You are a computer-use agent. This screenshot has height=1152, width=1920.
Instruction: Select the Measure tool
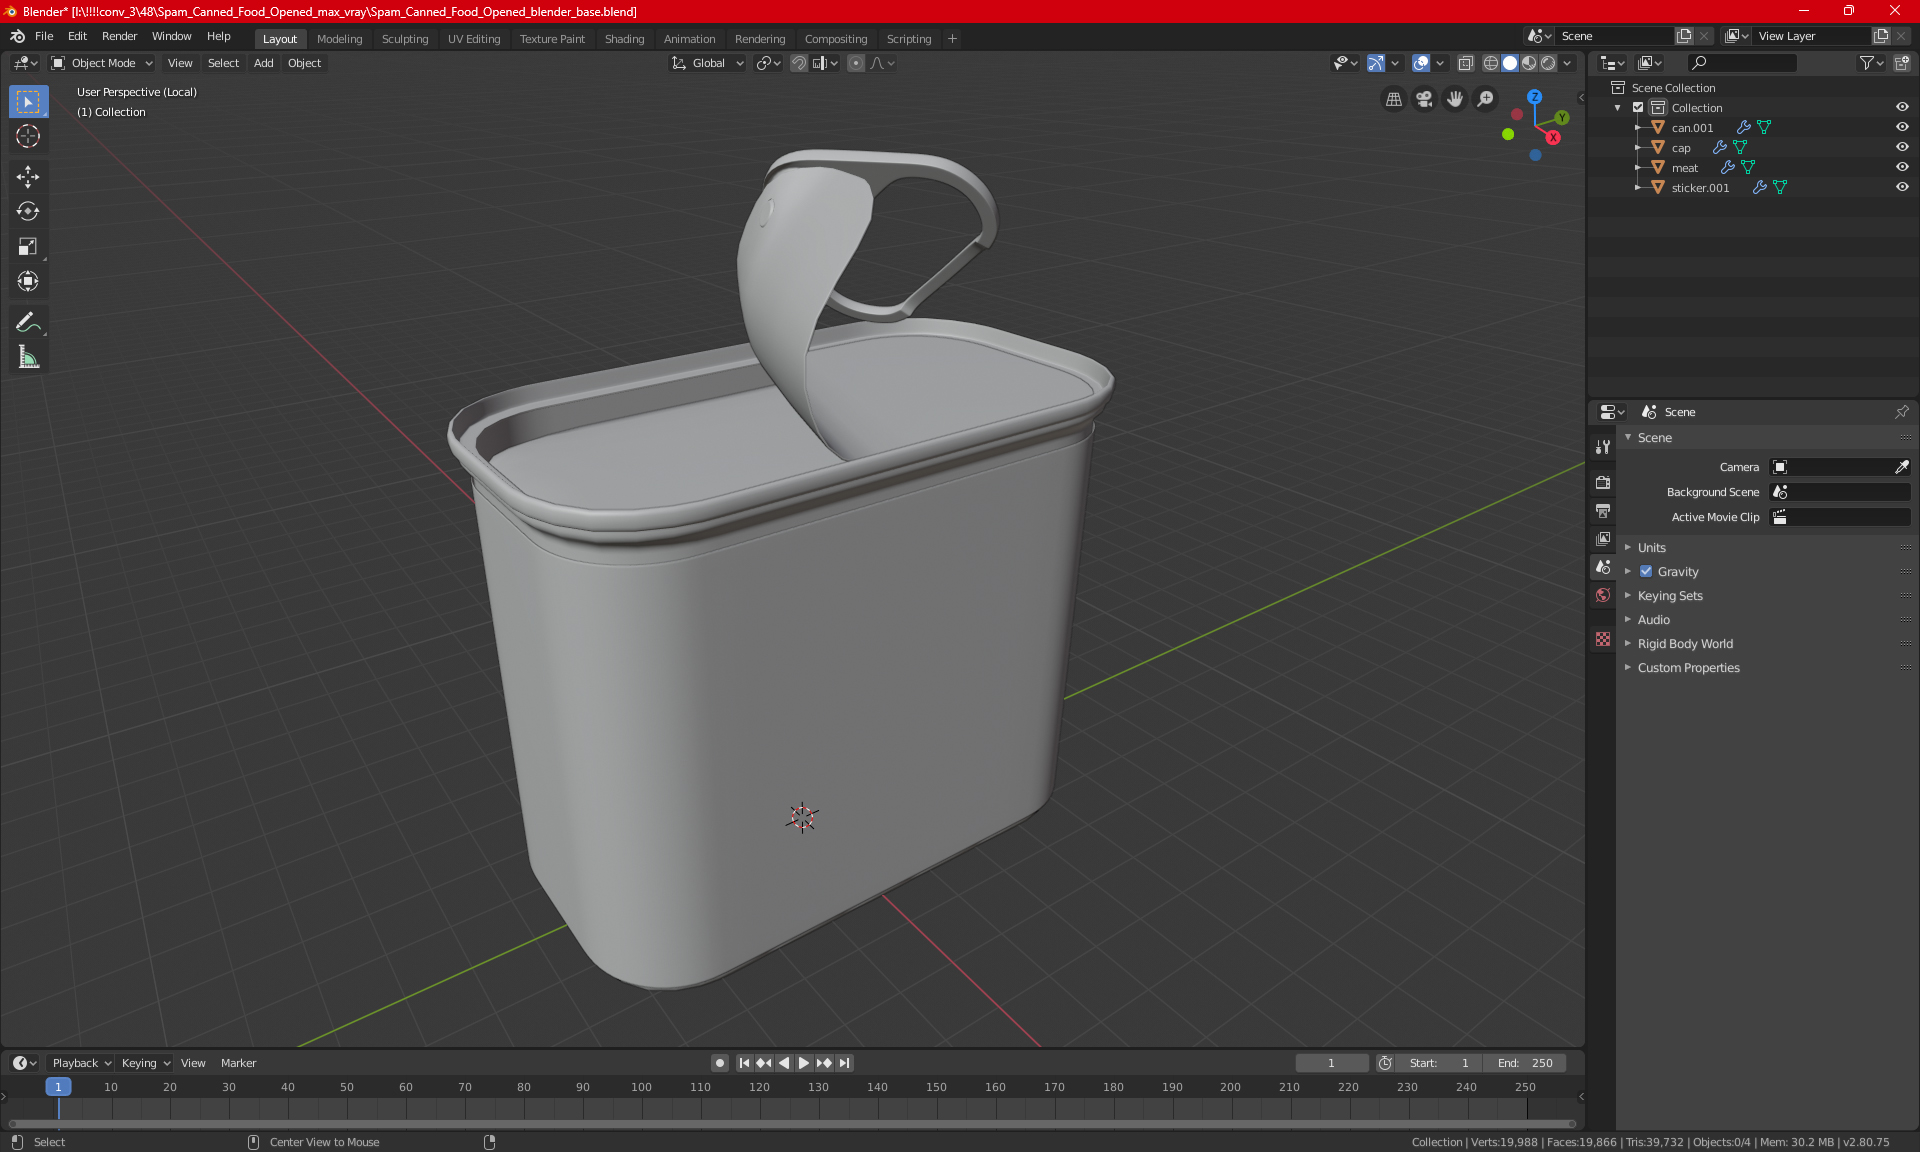coord(28,357)
